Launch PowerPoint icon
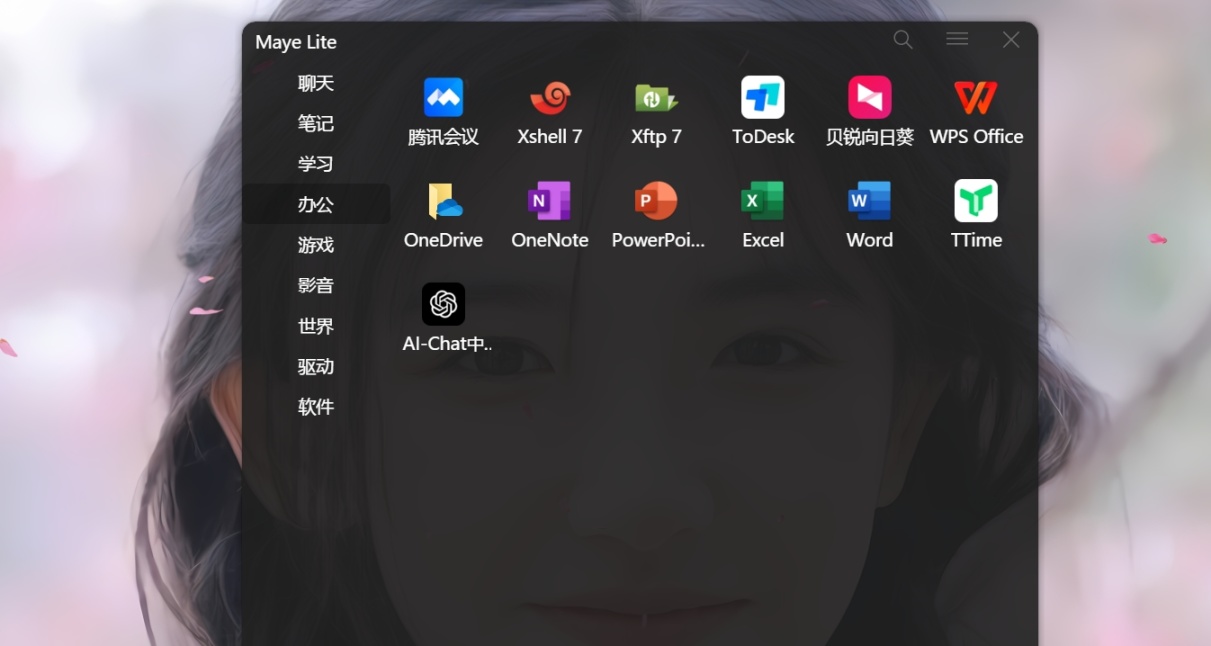 [x=656, y=201]
